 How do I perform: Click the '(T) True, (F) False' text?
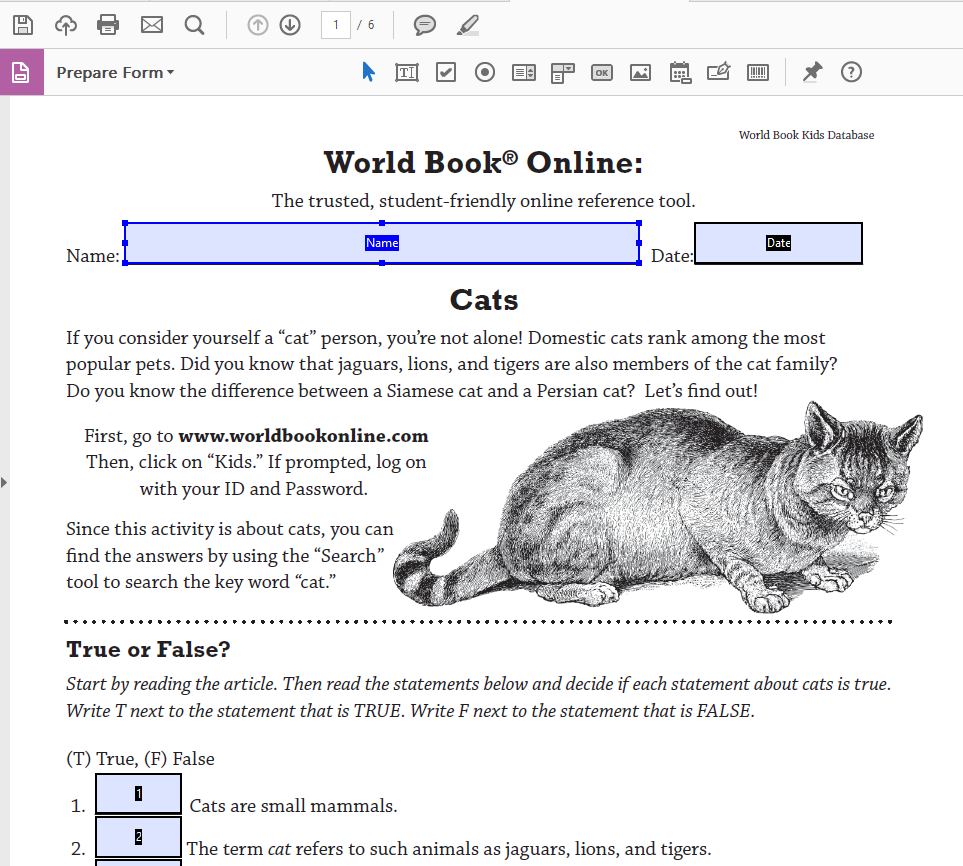pyautogui.click(x=141, y=759)
